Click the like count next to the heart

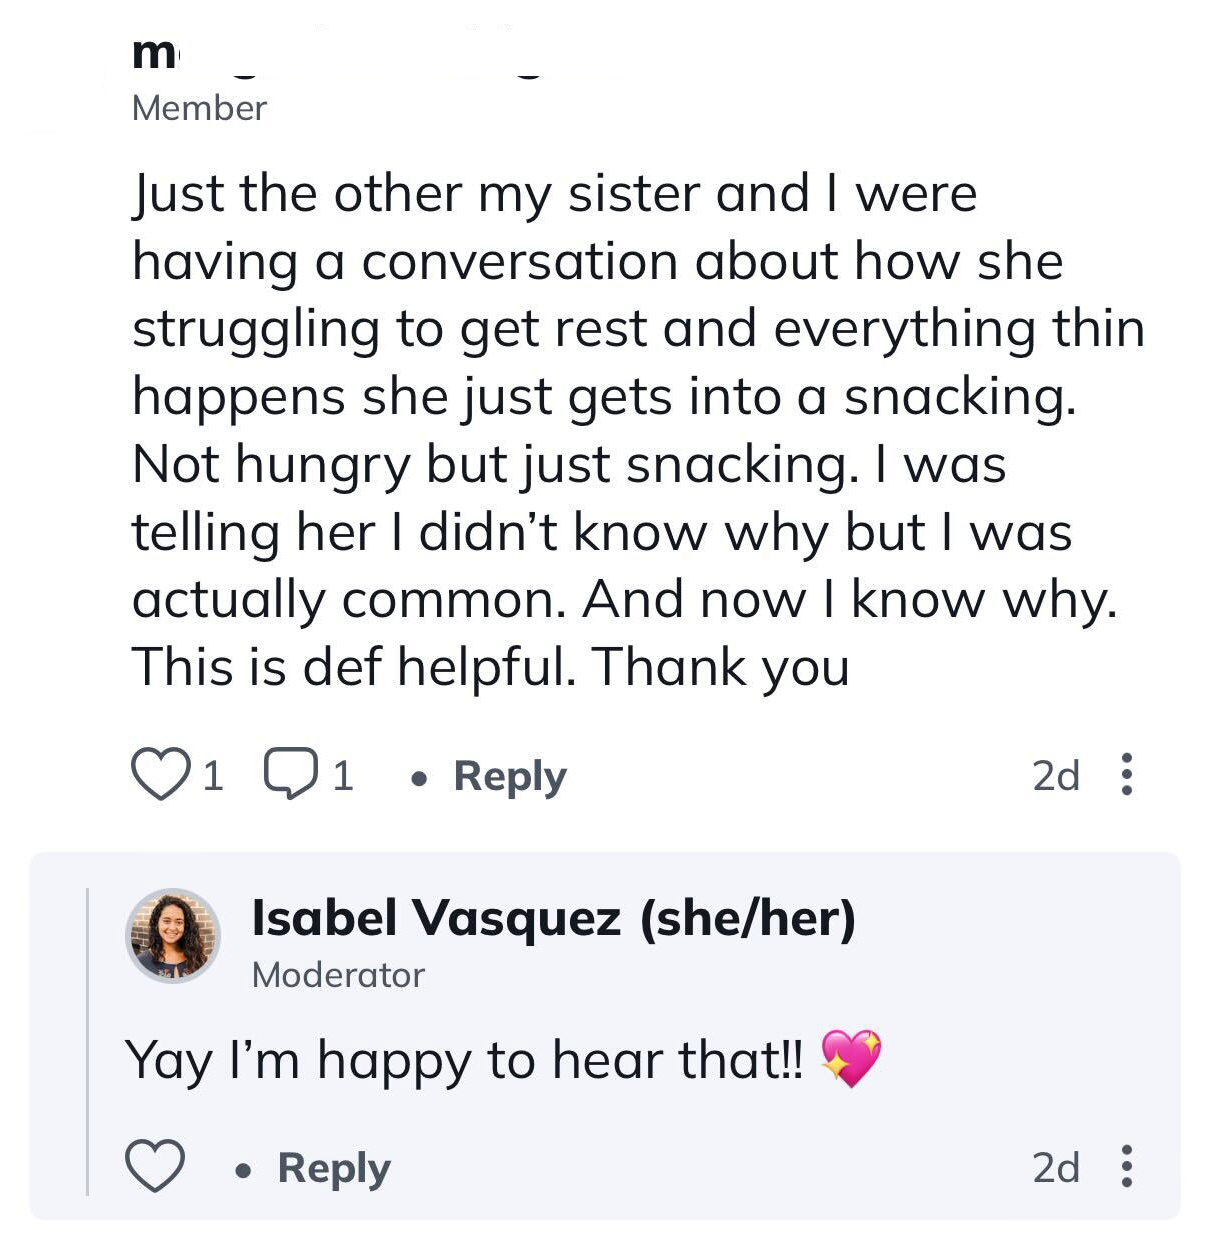(213, 776)
